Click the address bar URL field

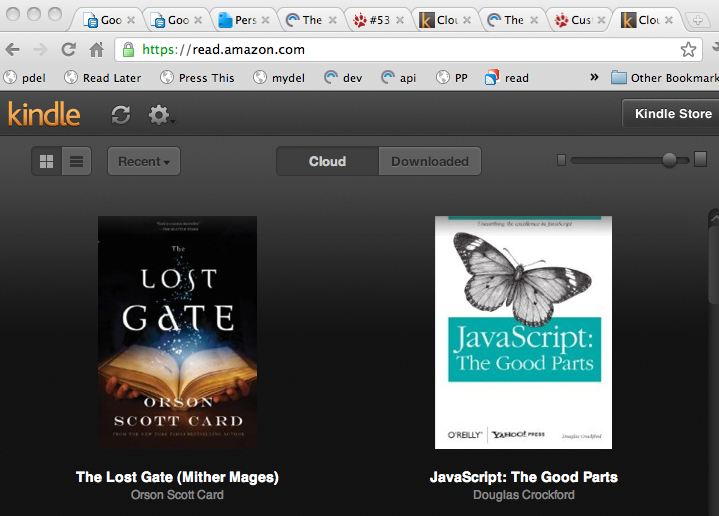pyautogui.click(x=400, y=49)
